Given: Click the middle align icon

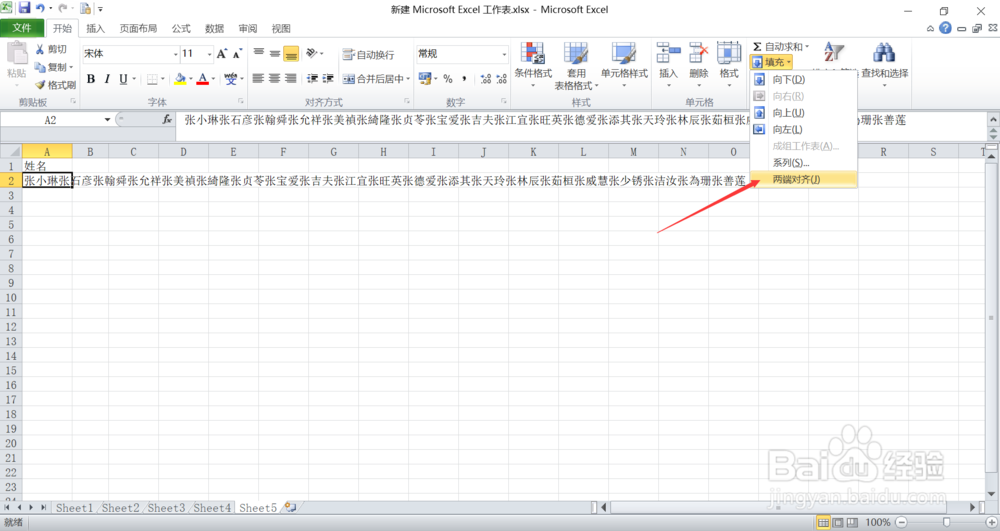Looking at the screenshot, I should 274,54.
